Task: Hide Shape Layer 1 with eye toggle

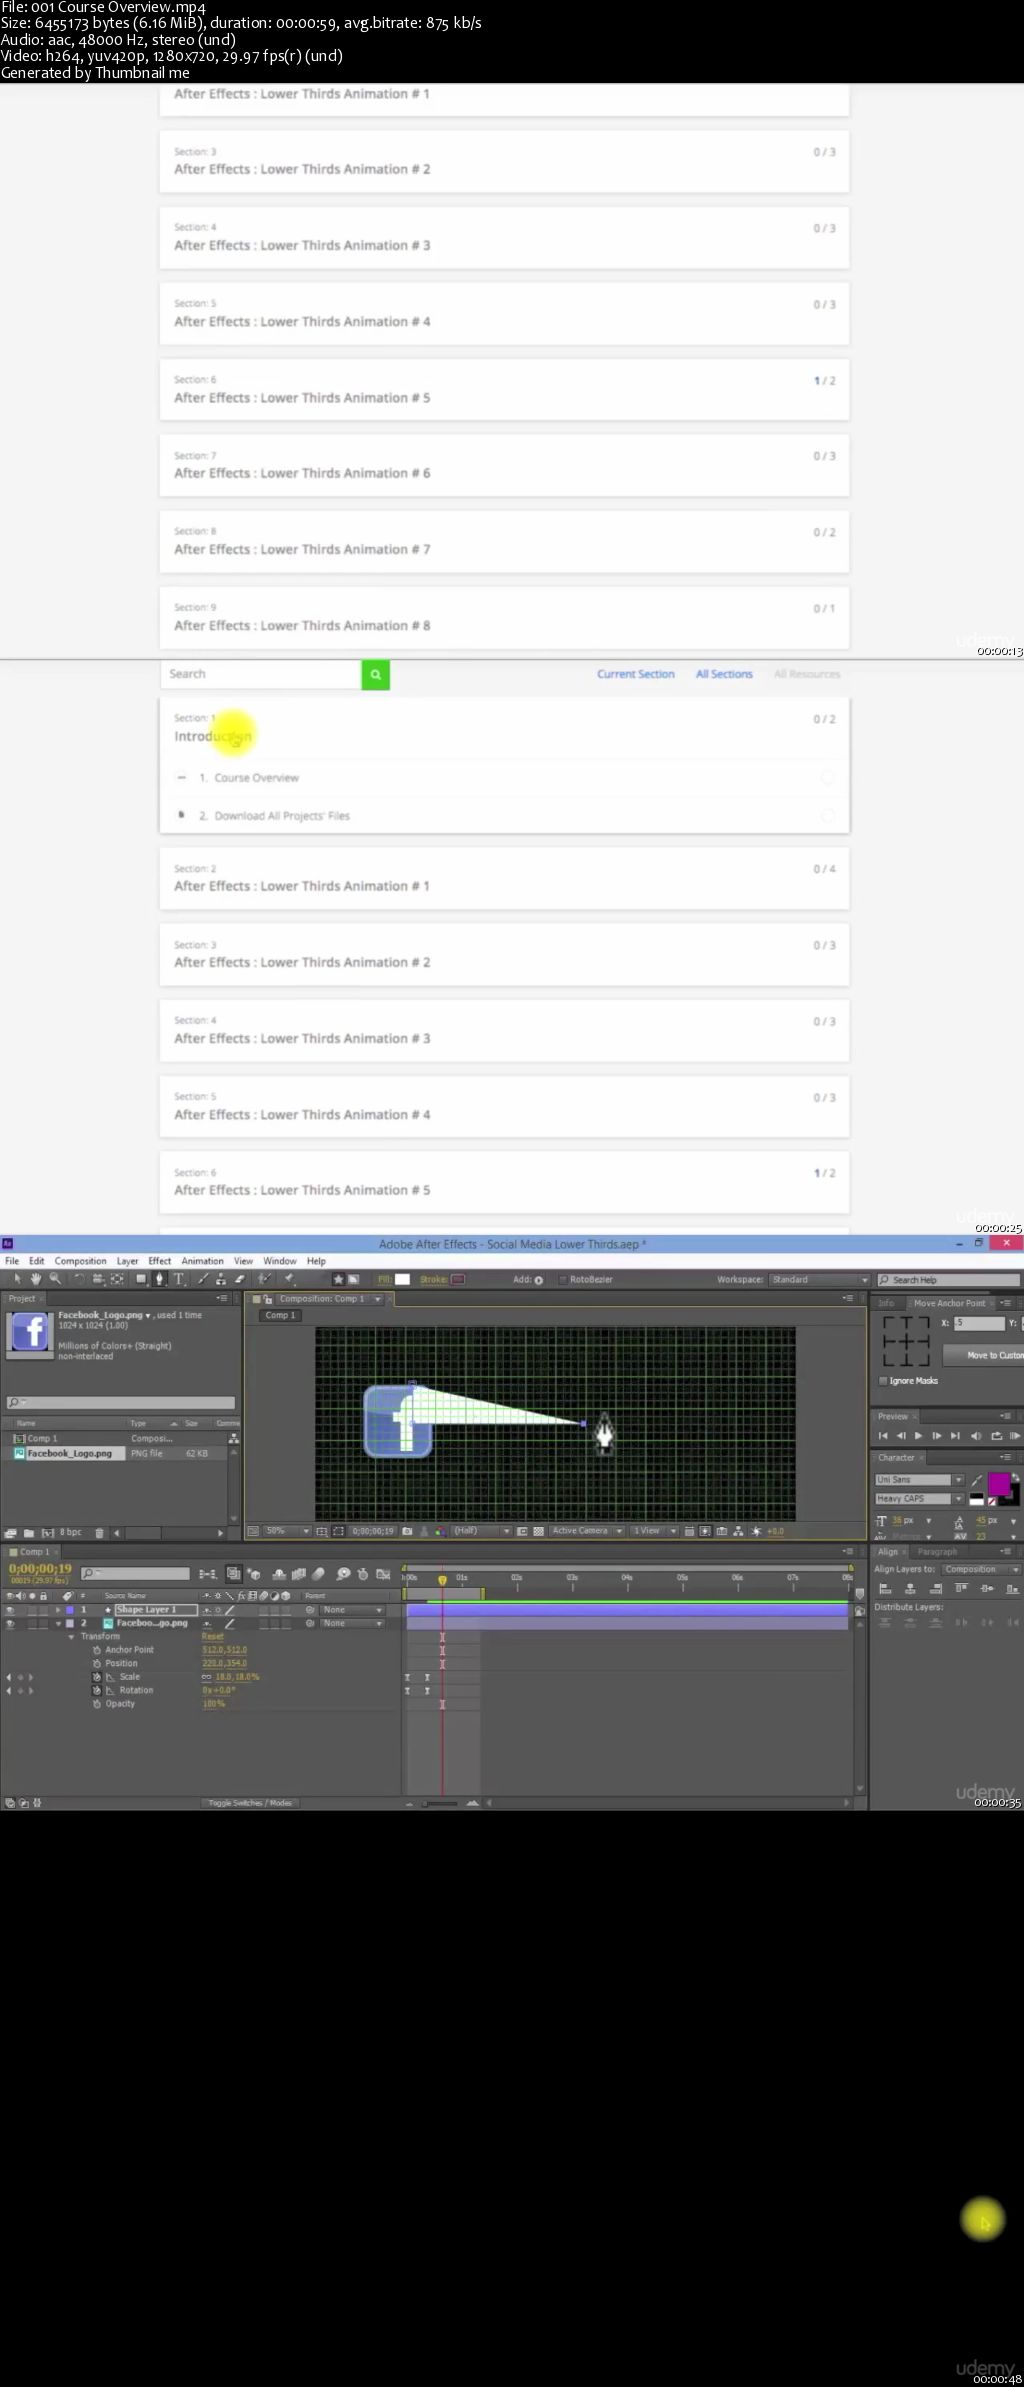Action: click(10, 1610)
